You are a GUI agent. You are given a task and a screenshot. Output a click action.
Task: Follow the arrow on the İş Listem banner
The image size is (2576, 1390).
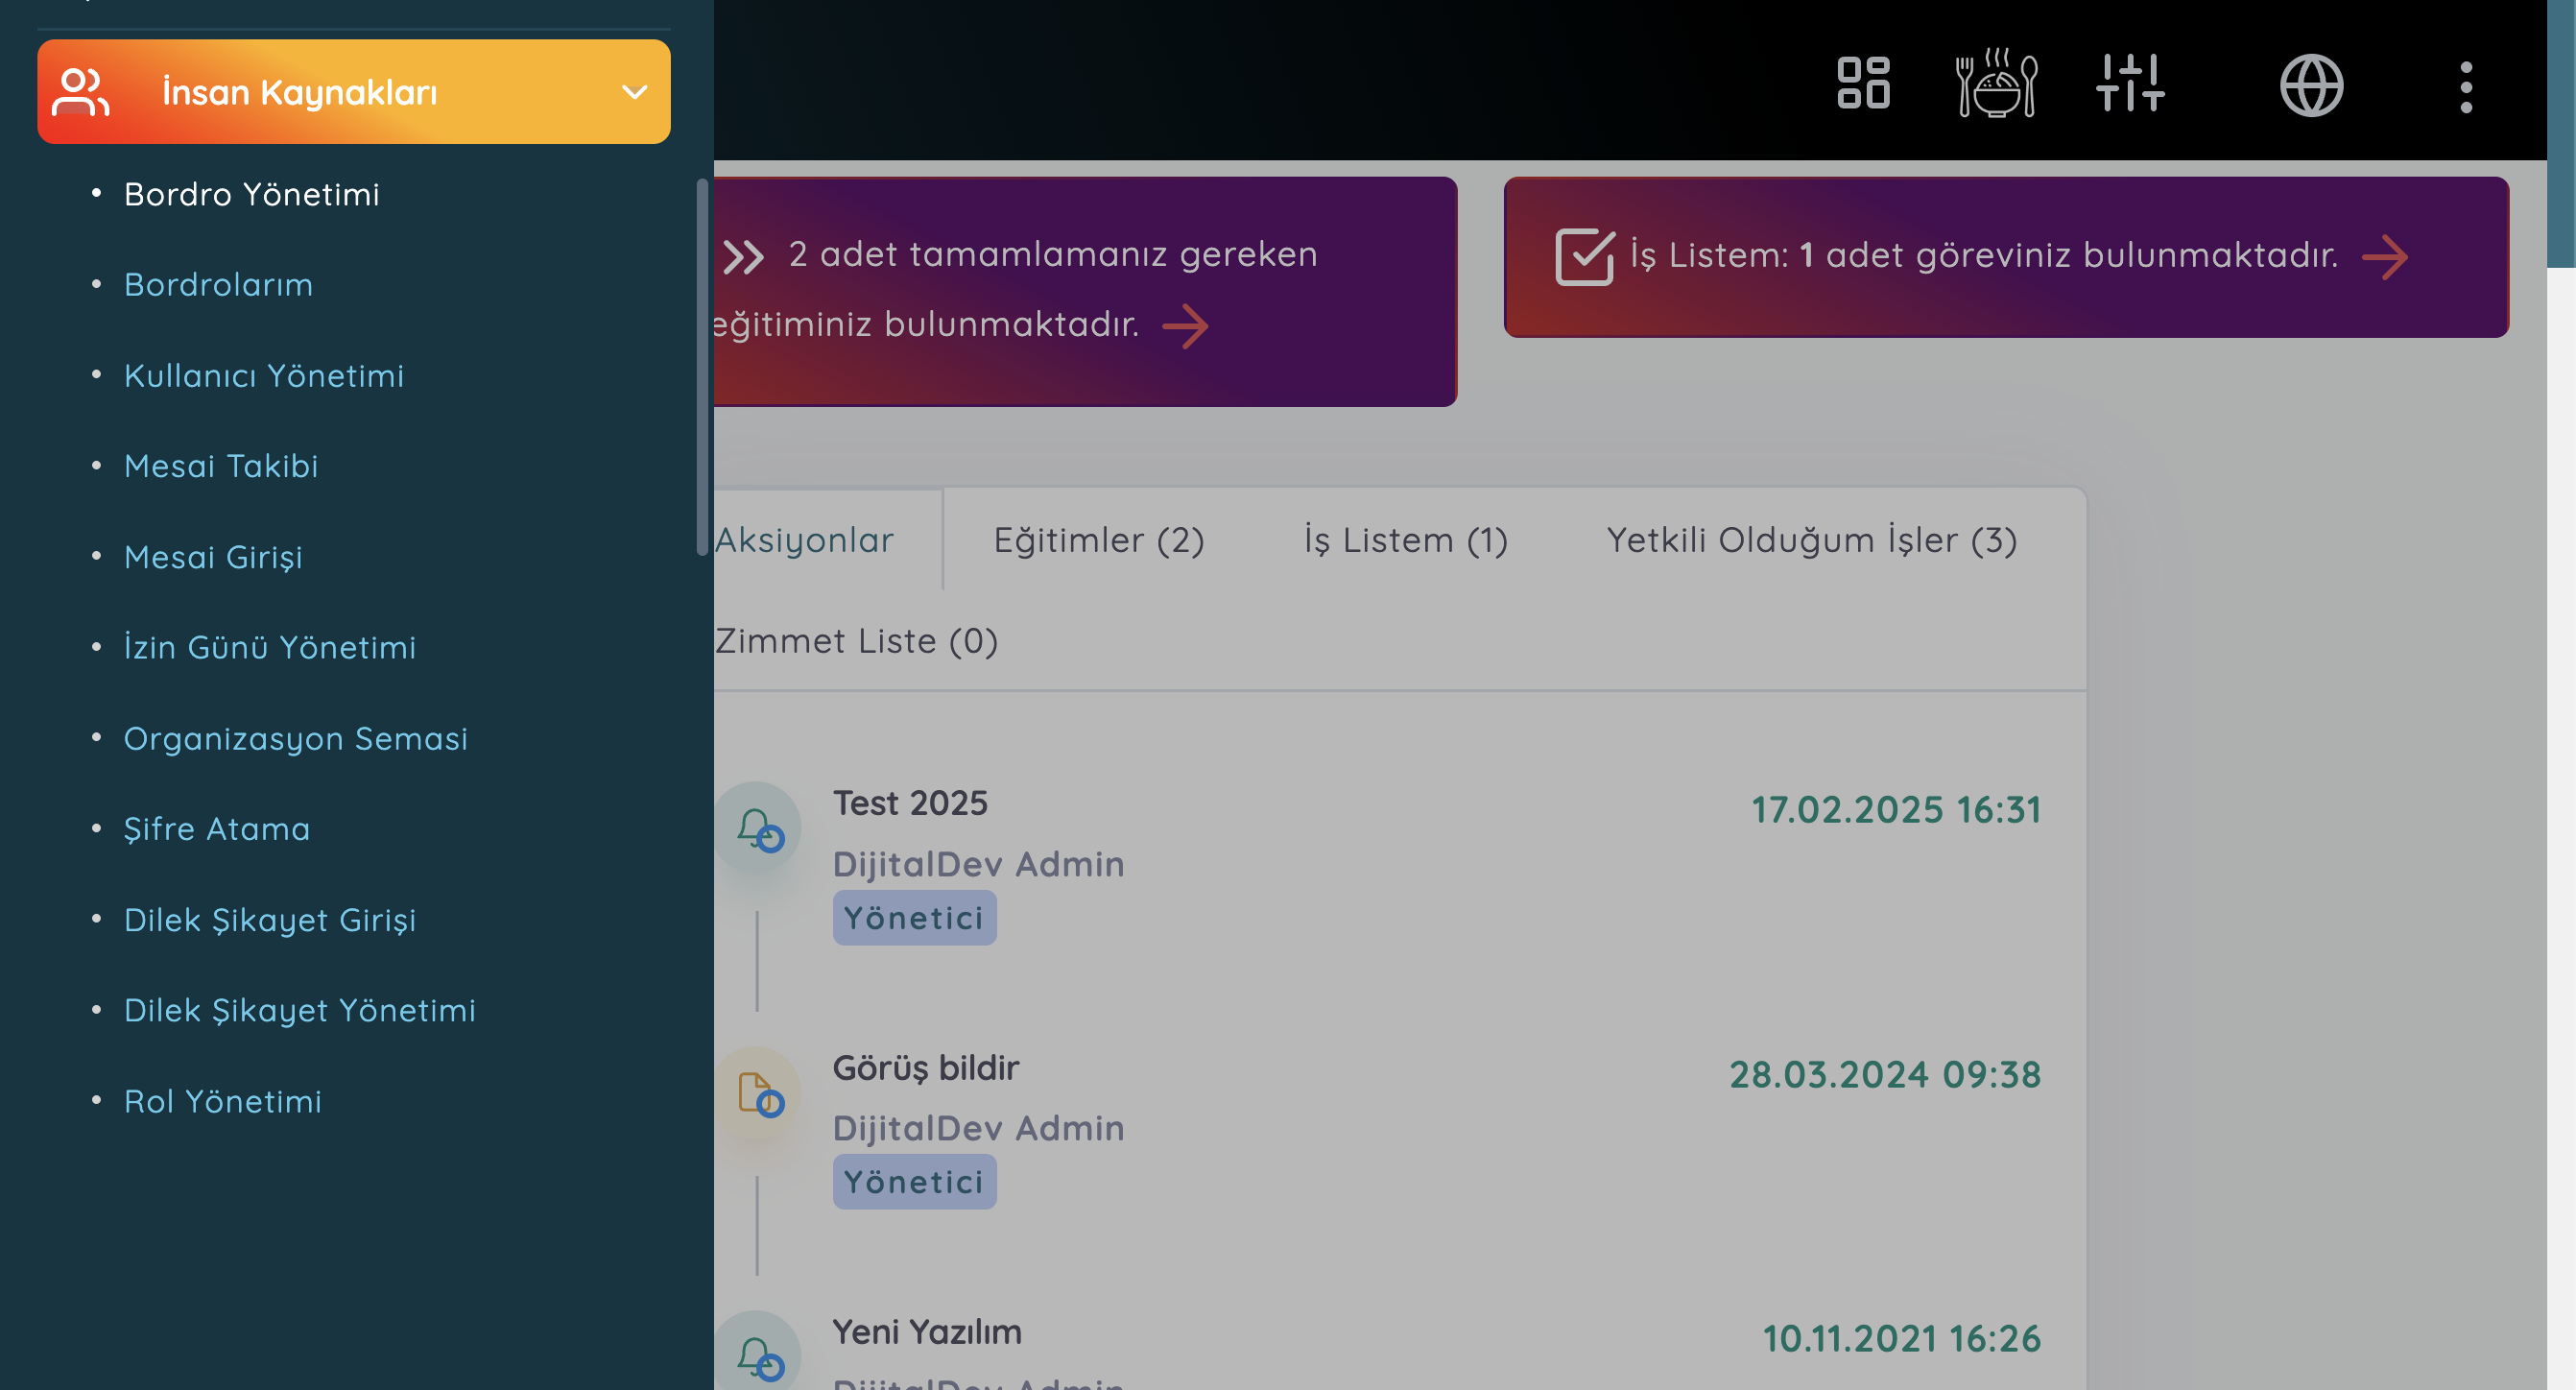(2385, 257)
